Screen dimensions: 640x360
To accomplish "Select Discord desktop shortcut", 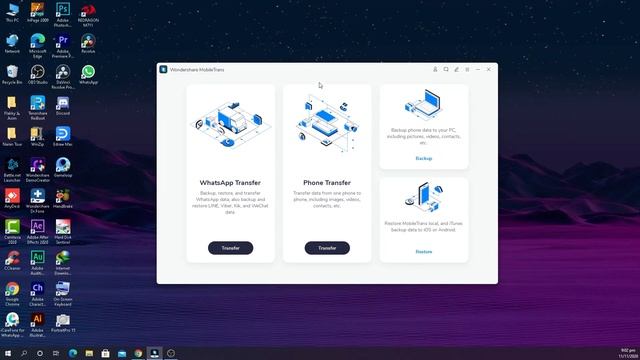I will 63,106.
